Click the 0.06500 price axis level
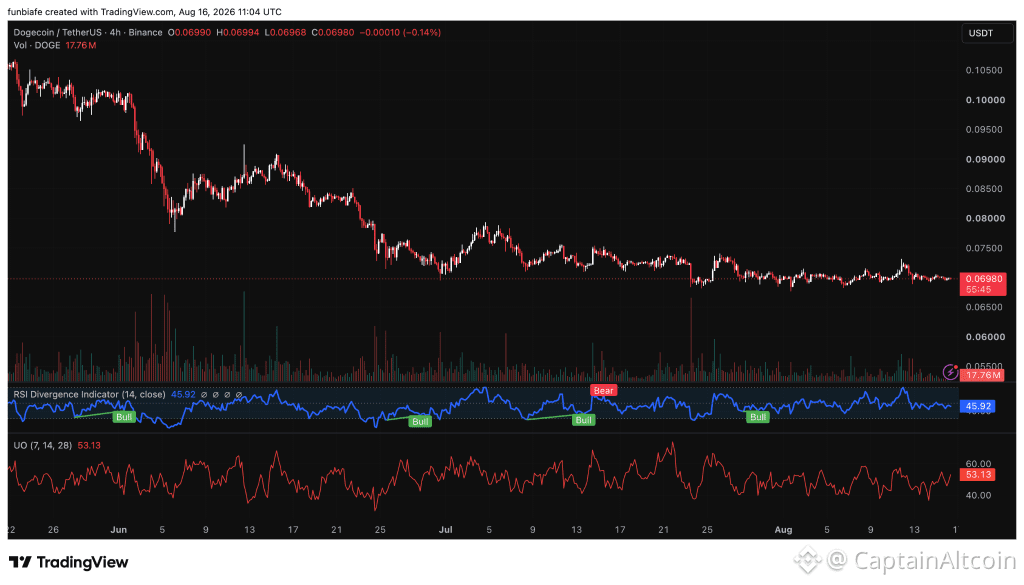This screenshot has height=585, width=1024. click(x=984, y=307)
